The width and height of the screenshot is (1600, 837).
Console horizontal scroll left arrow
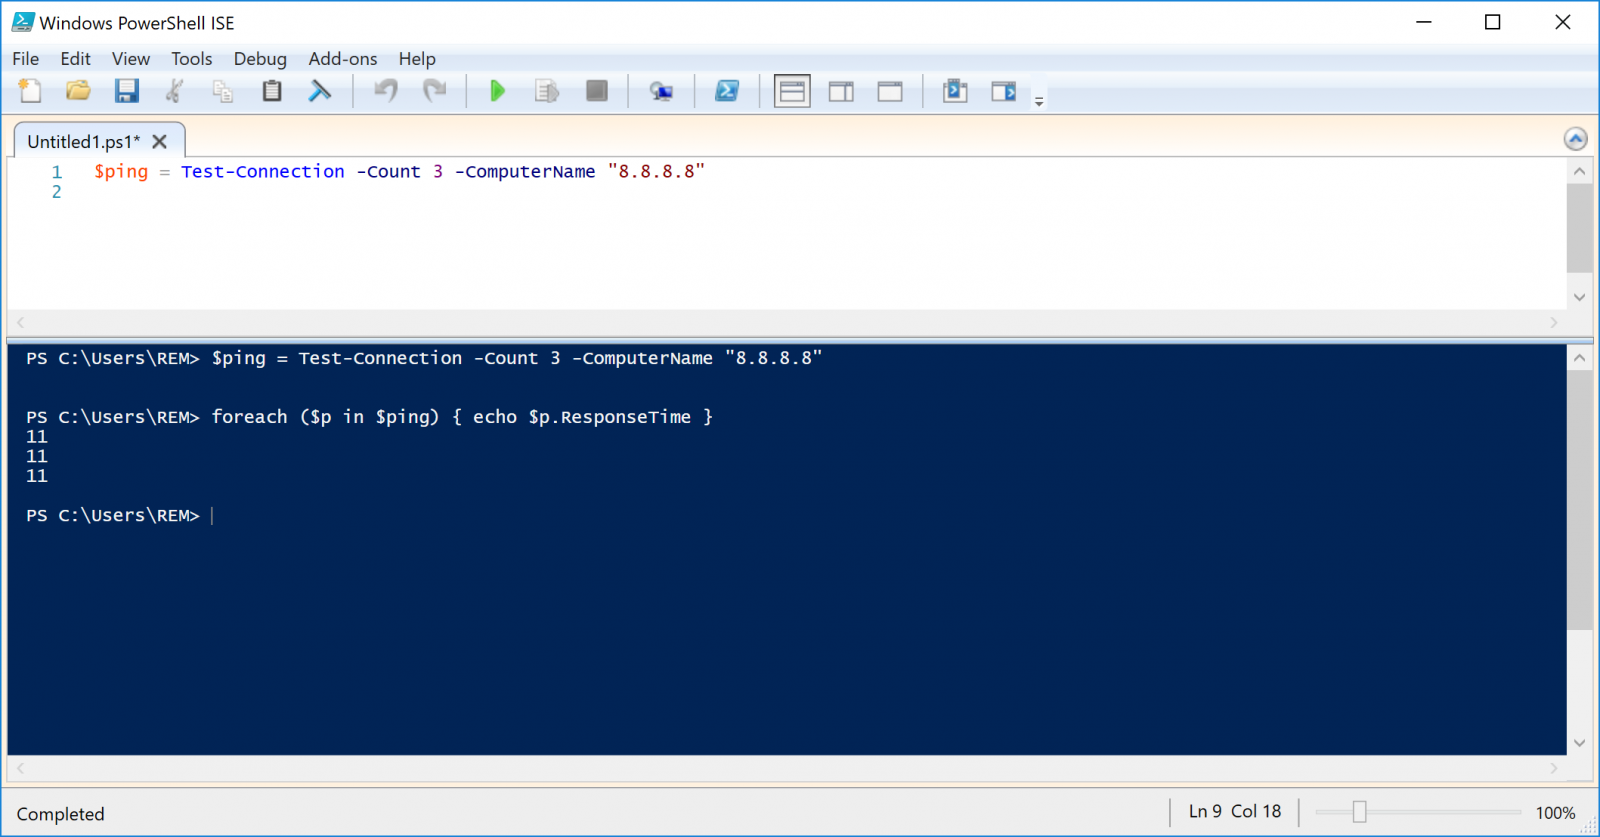pos(20,768)
